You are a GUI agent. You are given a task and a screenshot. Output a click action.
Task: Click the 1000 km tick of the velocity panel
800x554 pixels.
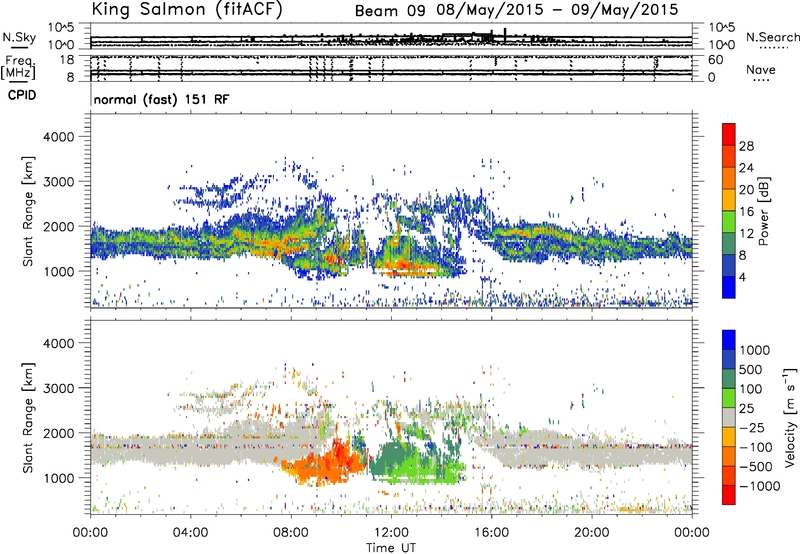point(58,478)
